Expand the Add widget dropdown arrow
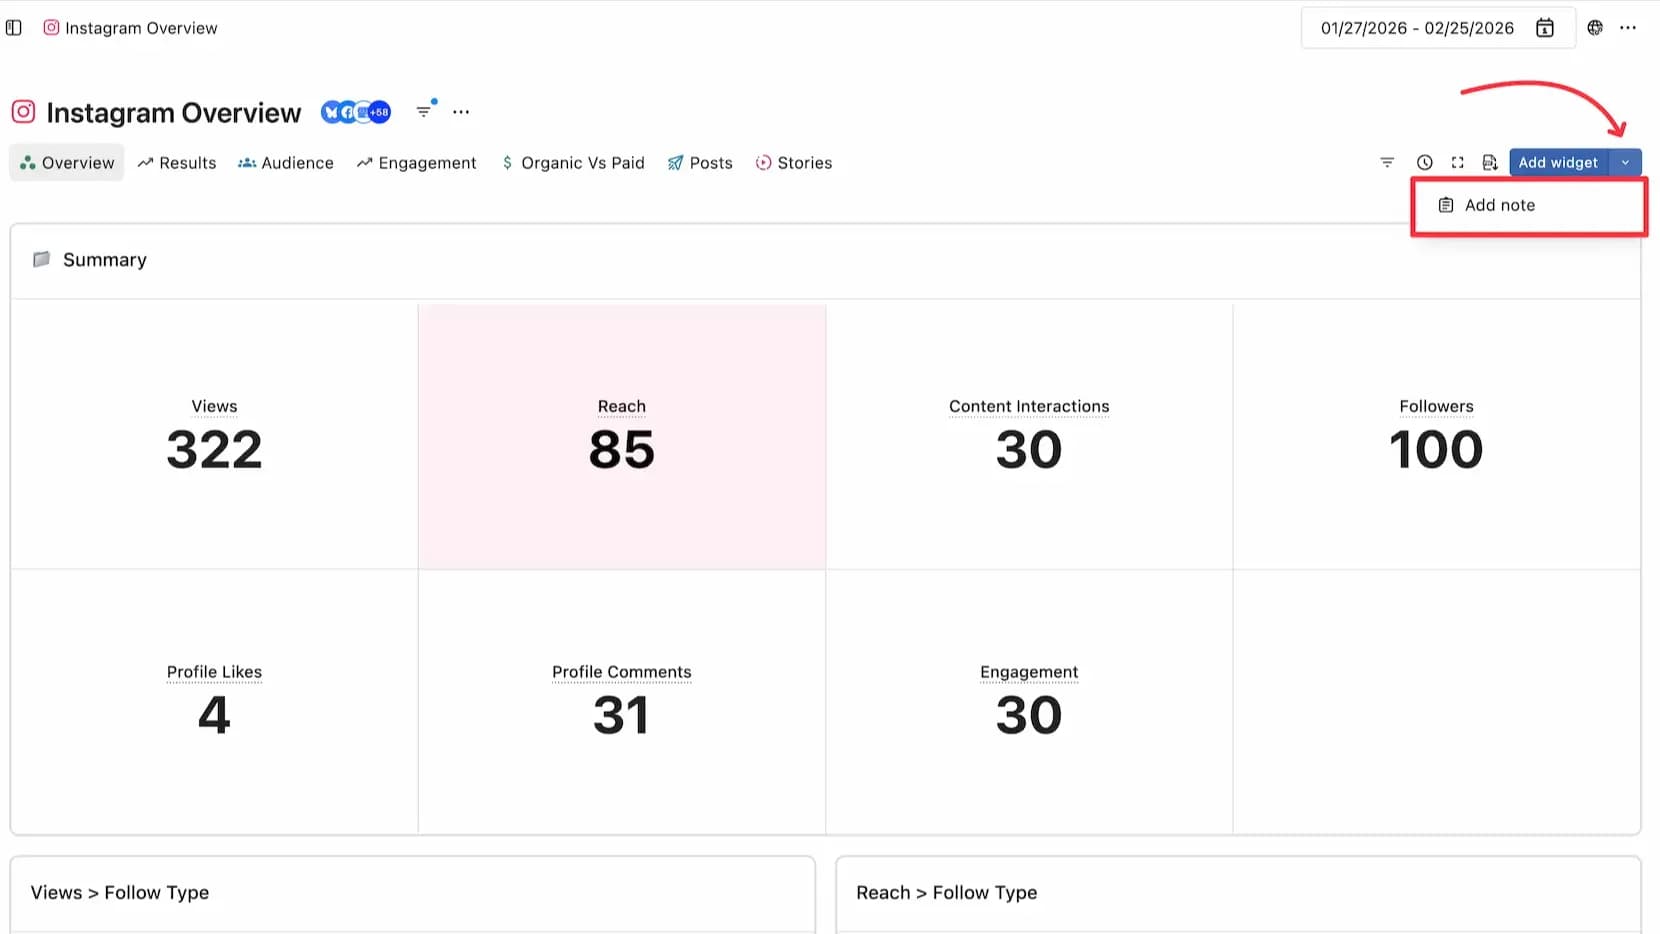The height and width of the screenshot is (934, 1660). [x=1625, y=162]
